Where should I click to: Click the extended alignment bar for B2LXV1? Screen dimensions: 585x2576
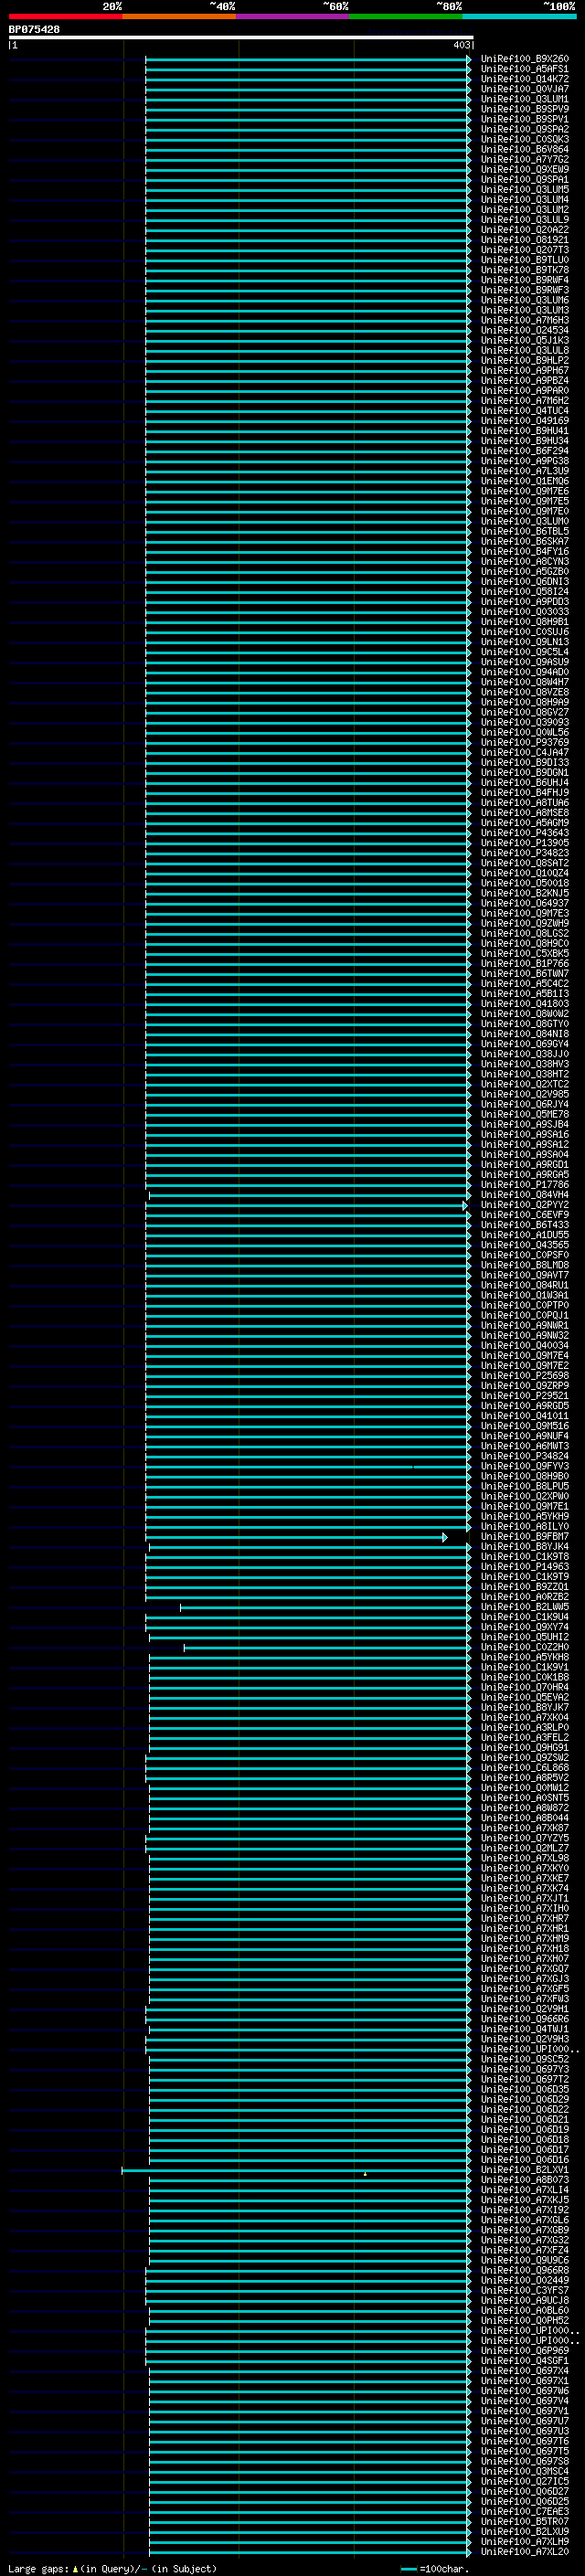(296, 2170)
